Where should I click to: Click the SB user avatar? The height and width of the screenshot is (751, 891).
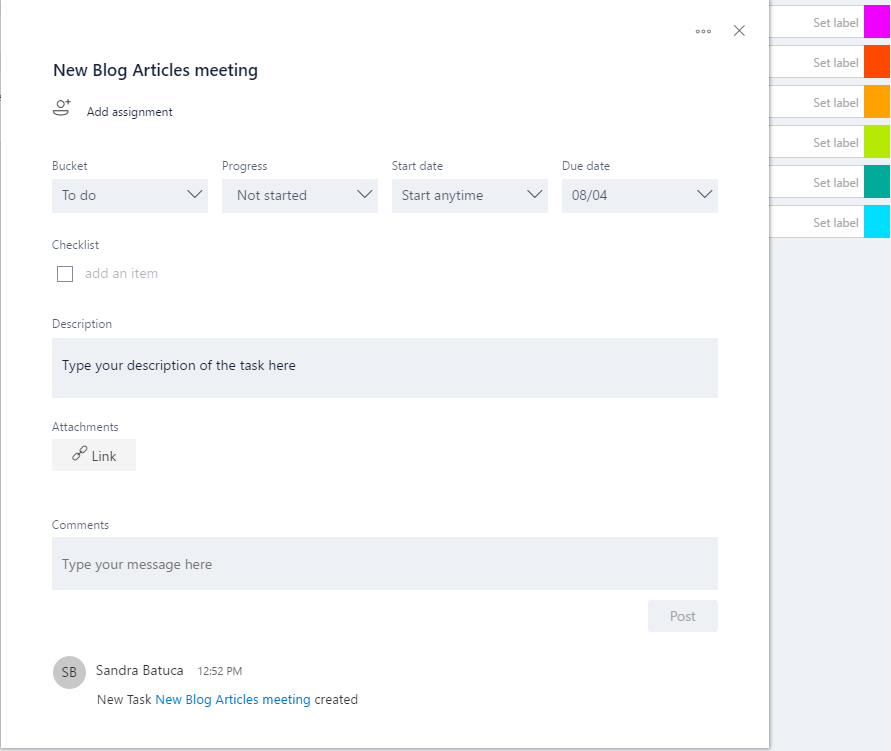[69, 672]
